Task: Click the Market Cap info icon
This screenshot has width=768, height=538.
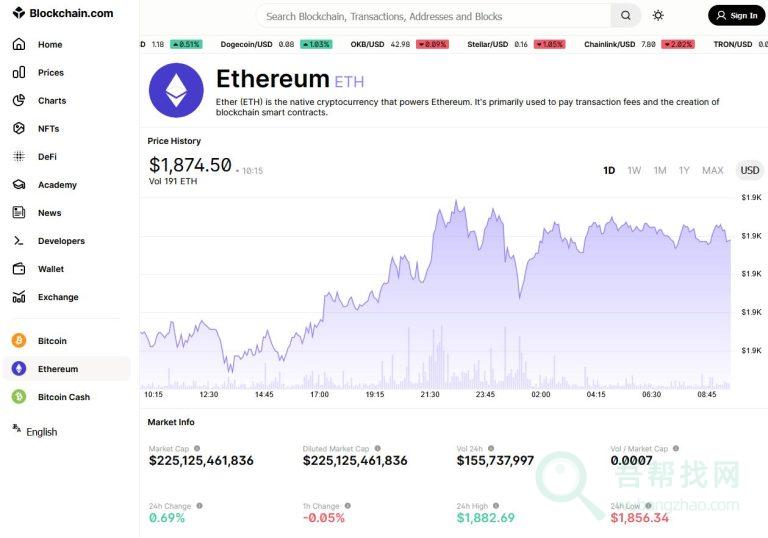Action: [197, 449]
